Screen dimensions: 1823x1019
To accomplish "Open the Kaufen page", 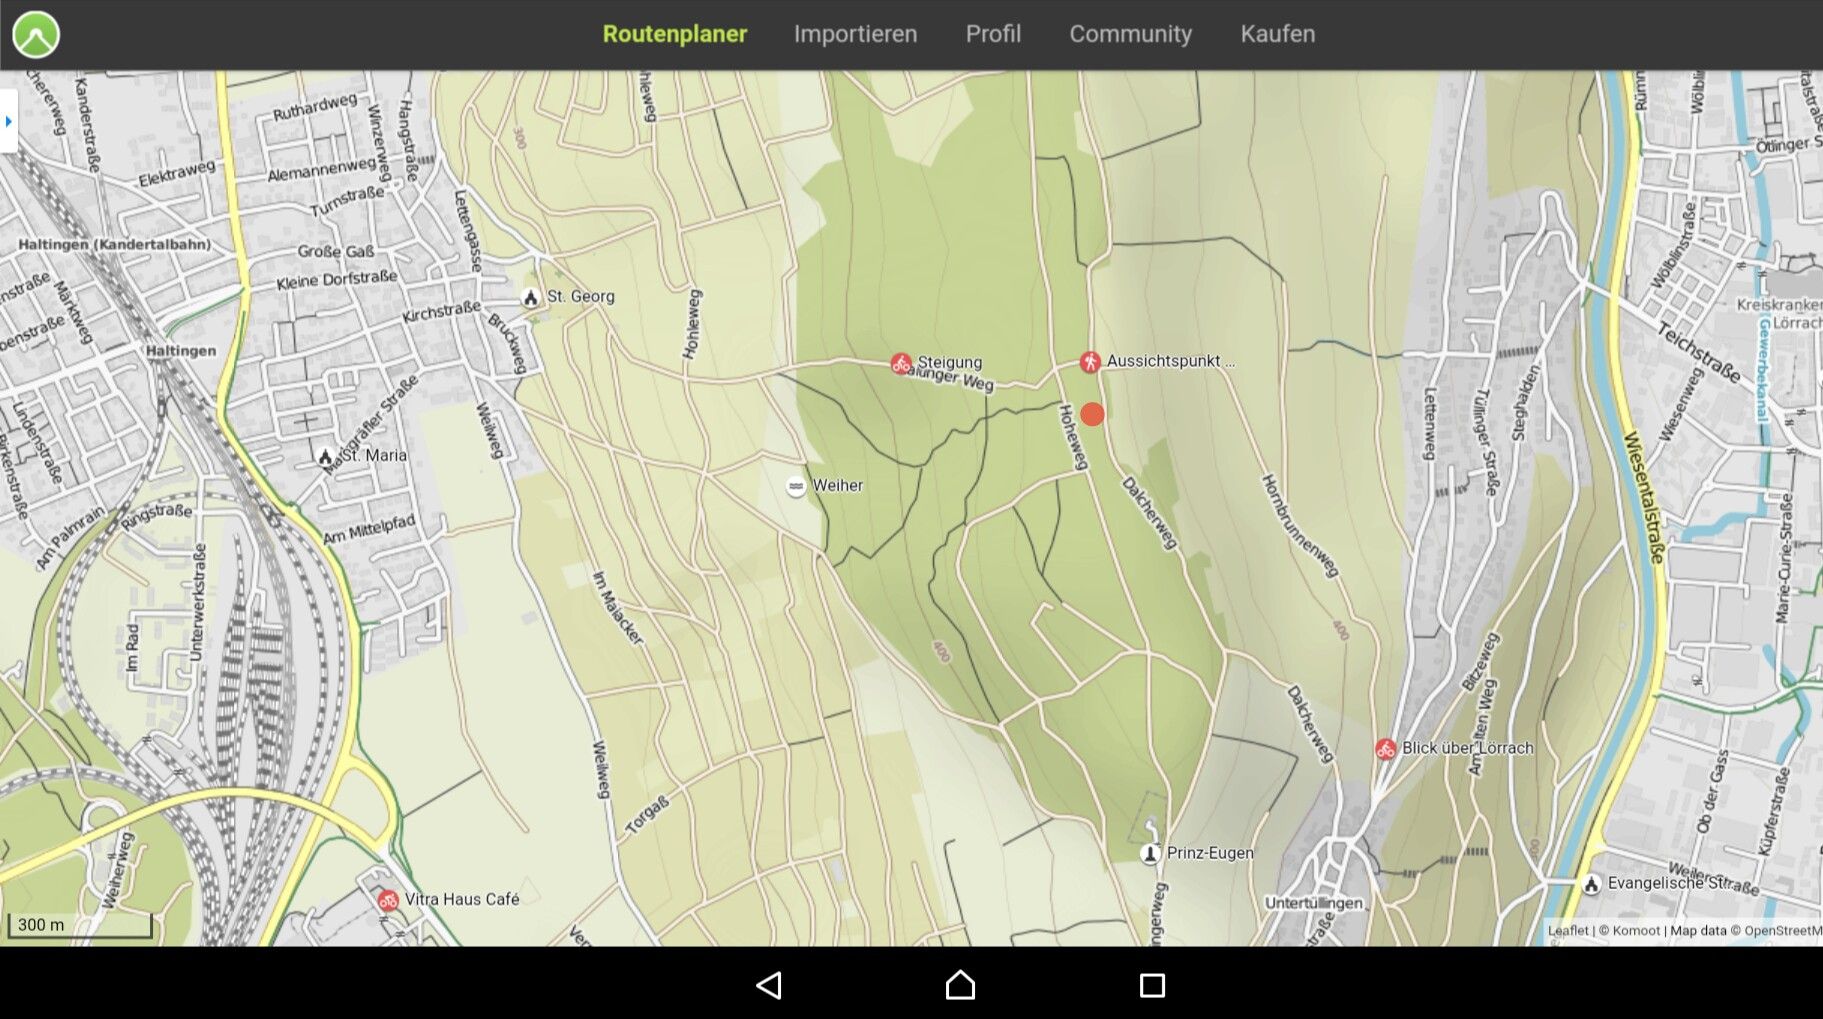I will [1277, 34].
